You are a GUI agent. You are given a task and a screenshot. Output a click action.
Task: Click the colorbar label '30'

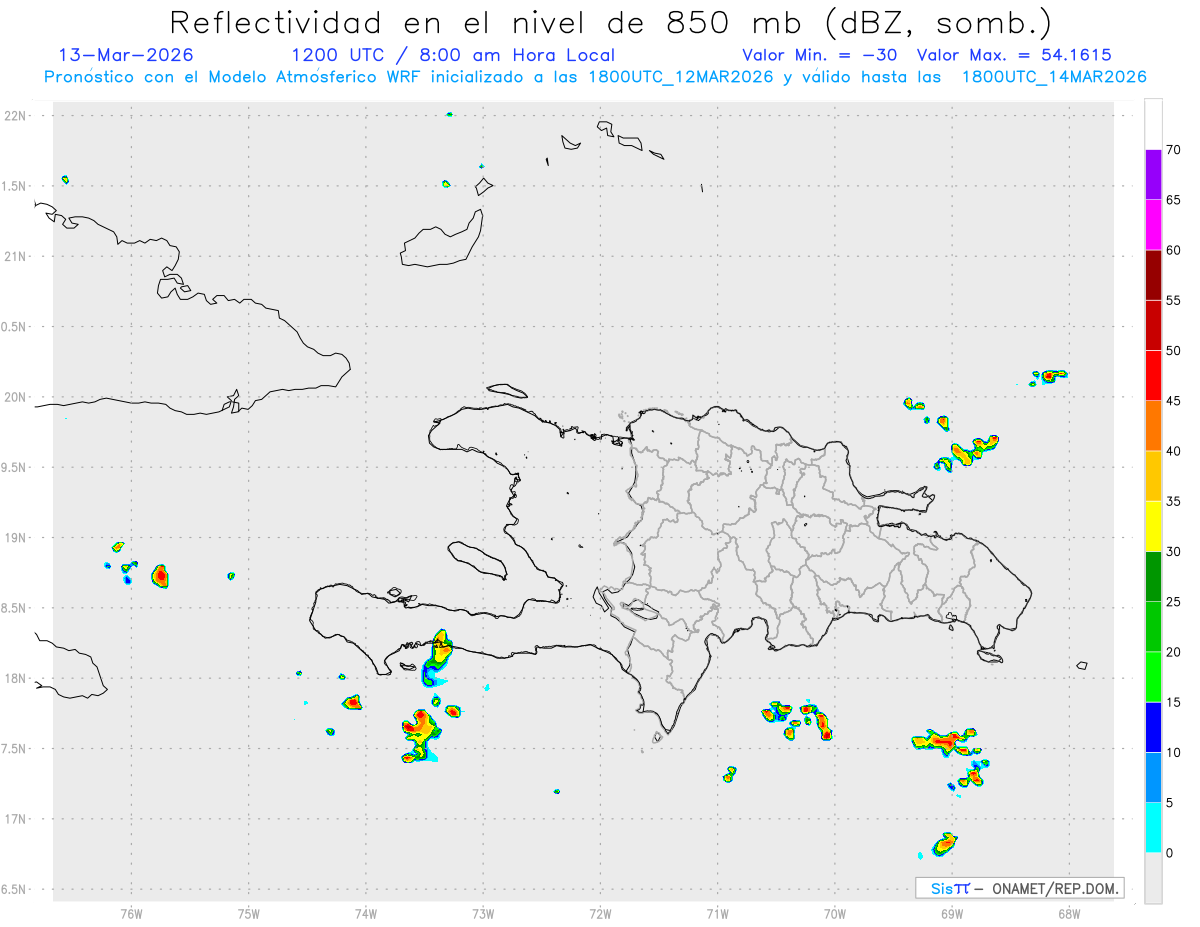click(1174, 552)
